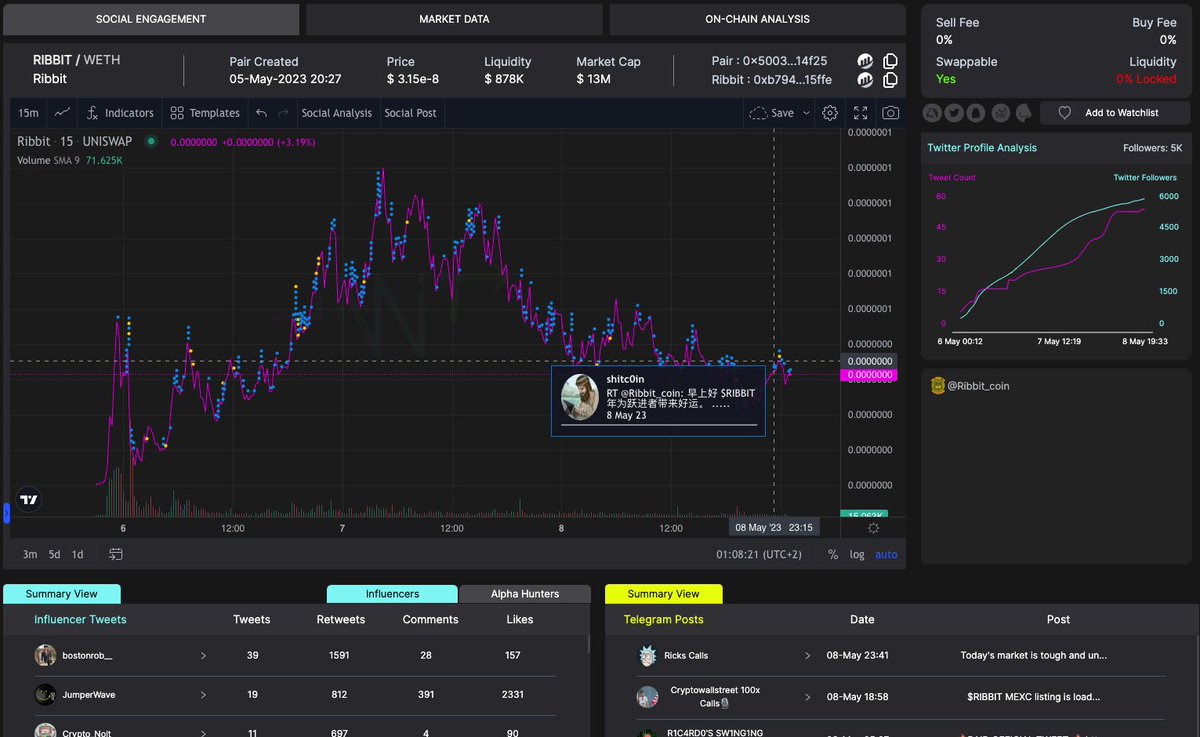Click the gray lock-shaped social icon
Viewport: 1200px width, 737px height.
[x=977, y=113]
